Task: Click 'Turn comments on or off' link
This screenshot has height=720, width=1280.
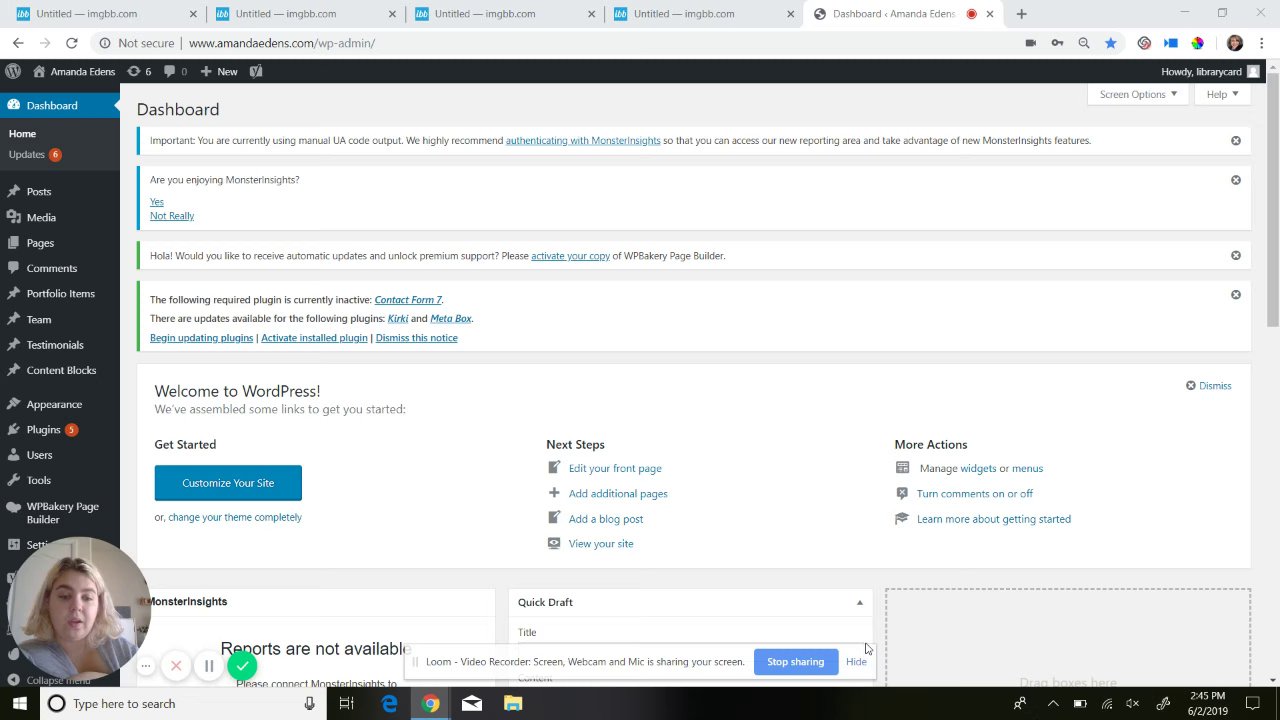Action: [975, 494]
